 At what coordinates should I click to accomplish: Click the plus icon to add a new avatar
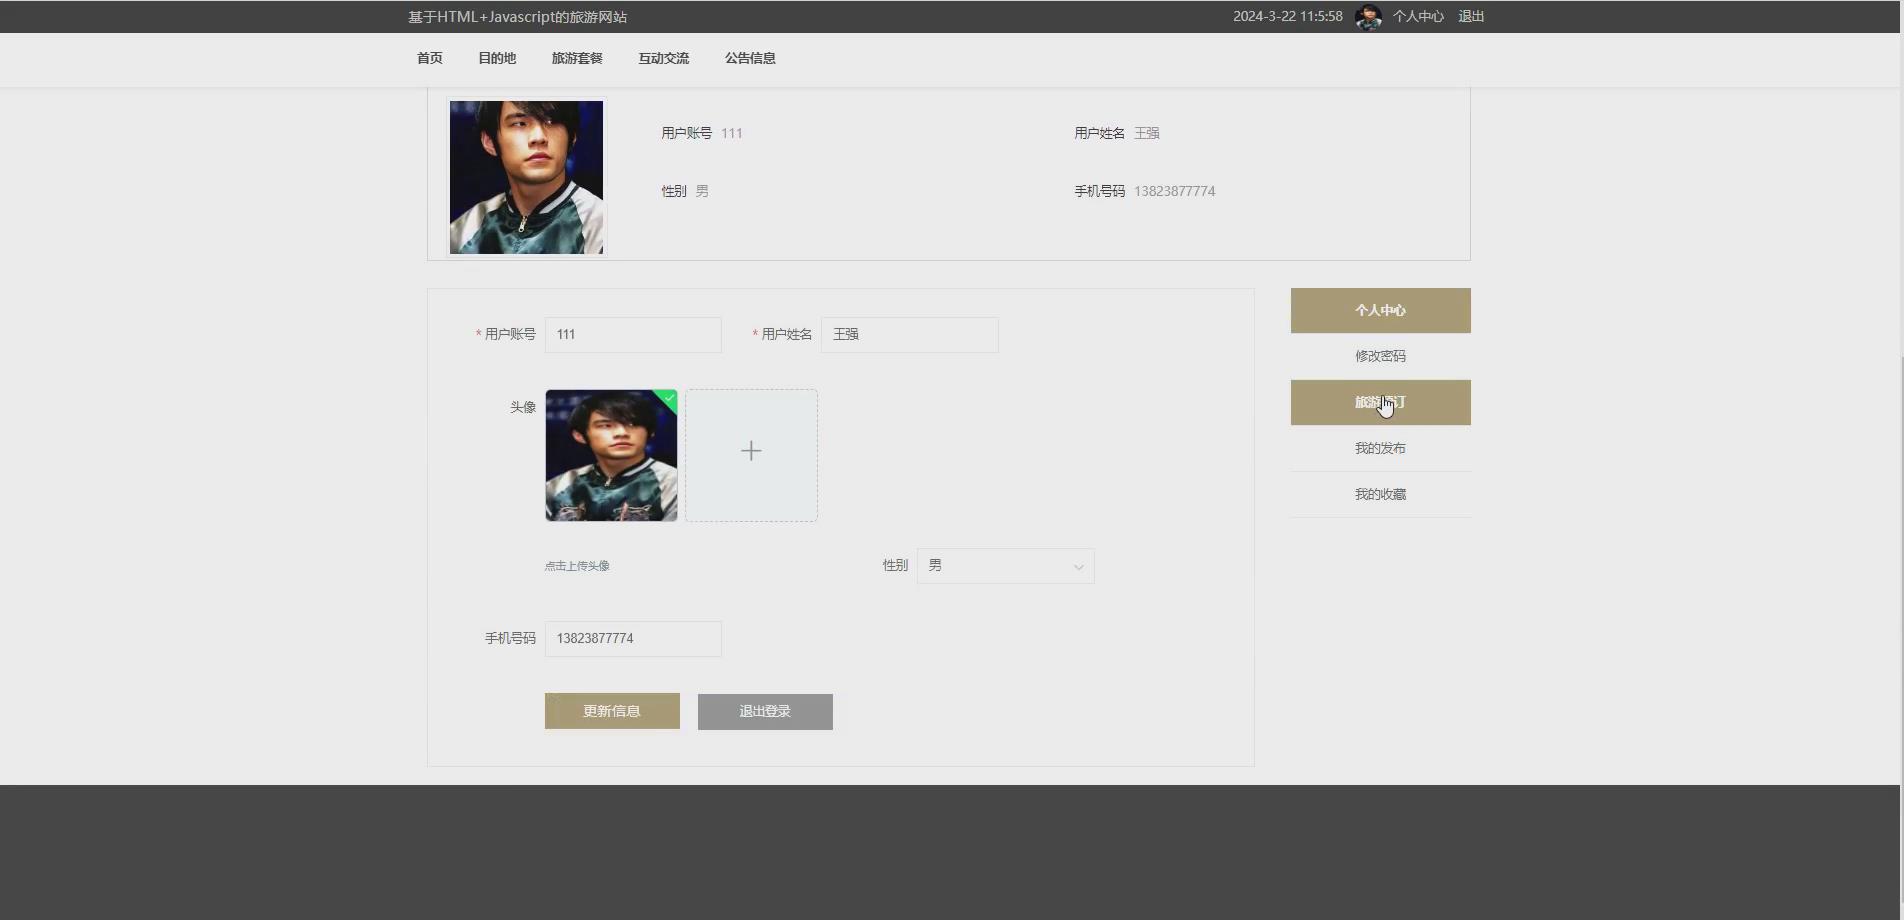(x=750, y=452)
